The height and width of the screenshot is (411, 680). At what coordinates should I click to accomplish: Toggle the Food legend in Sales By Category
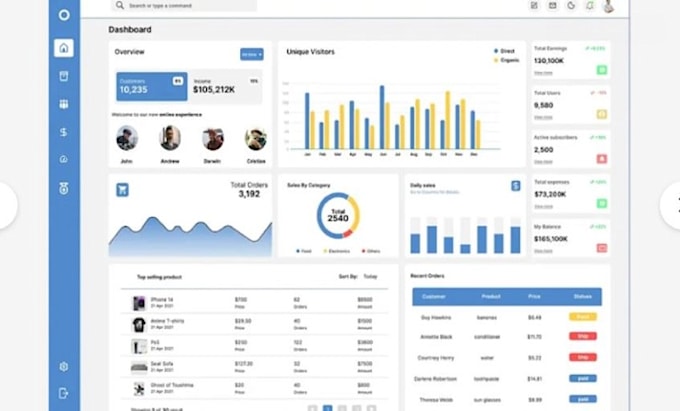(x=304, y=251)
